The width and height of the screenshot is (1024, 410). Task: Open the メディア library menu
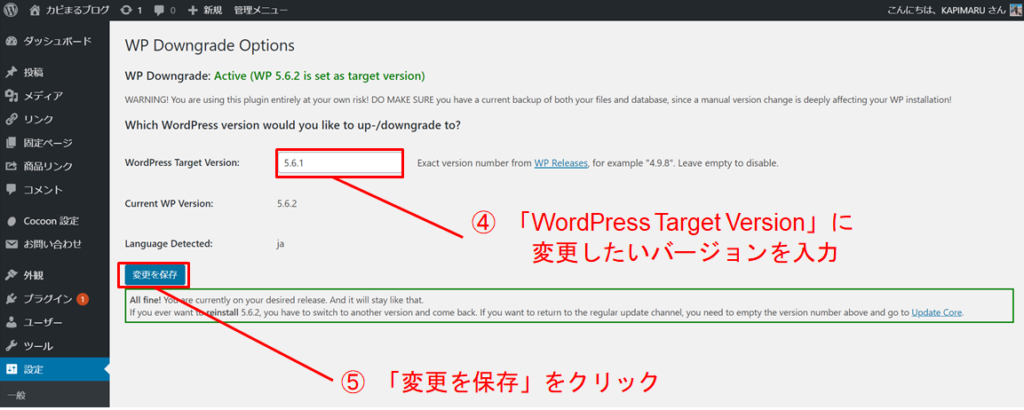point(43,96)
